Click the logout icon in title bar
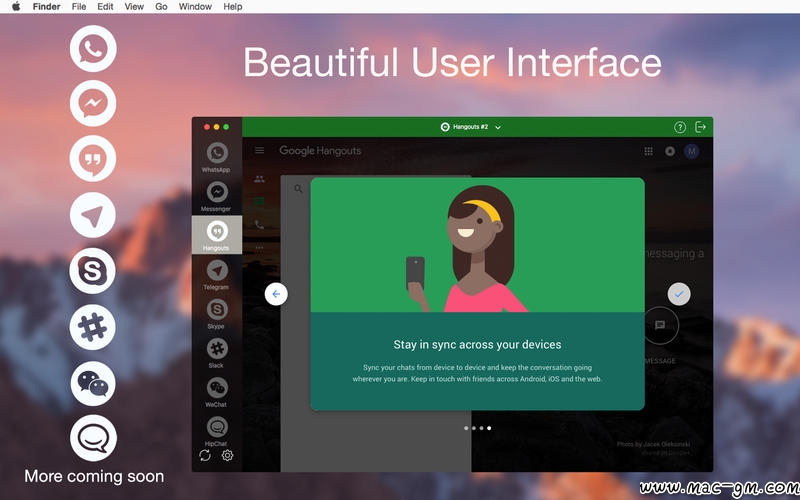 pyautogui.click(x=701, y=127)
